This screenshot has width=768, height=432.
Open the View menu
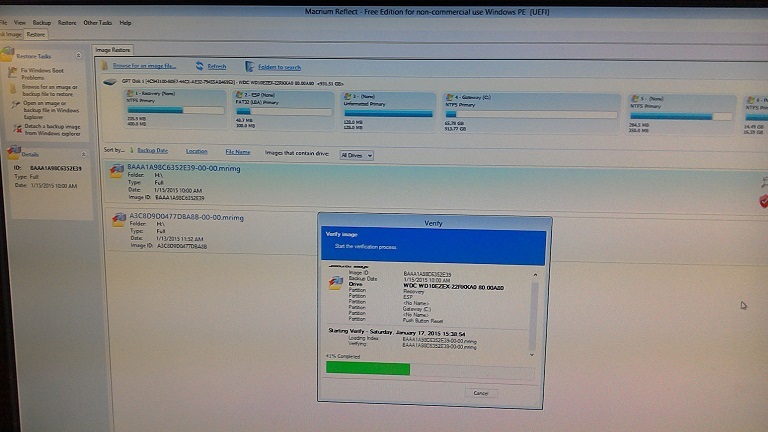pyautogui.click(x=20, y=23)
